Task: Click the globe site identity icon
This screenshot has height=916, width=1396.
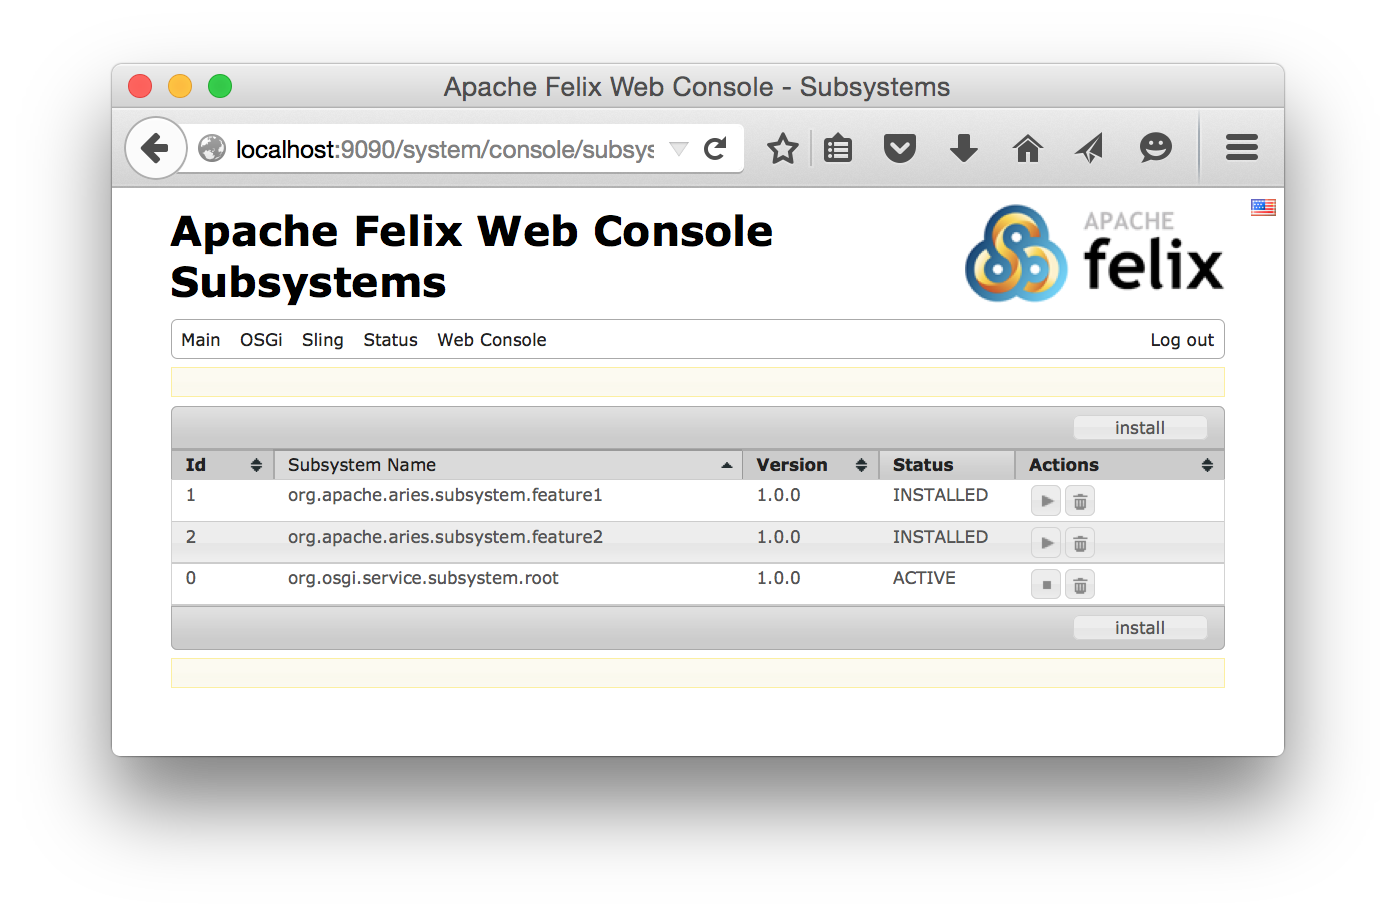Action: tap(212, 149)
